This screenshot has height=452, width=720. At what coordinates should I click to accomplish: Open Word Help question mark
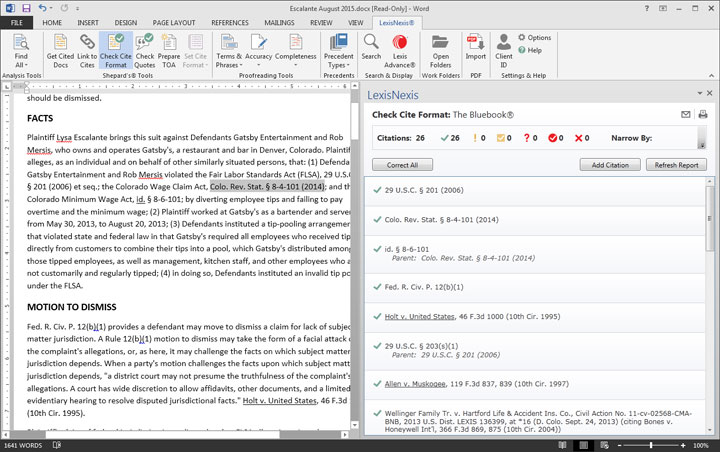click(647, 8)
